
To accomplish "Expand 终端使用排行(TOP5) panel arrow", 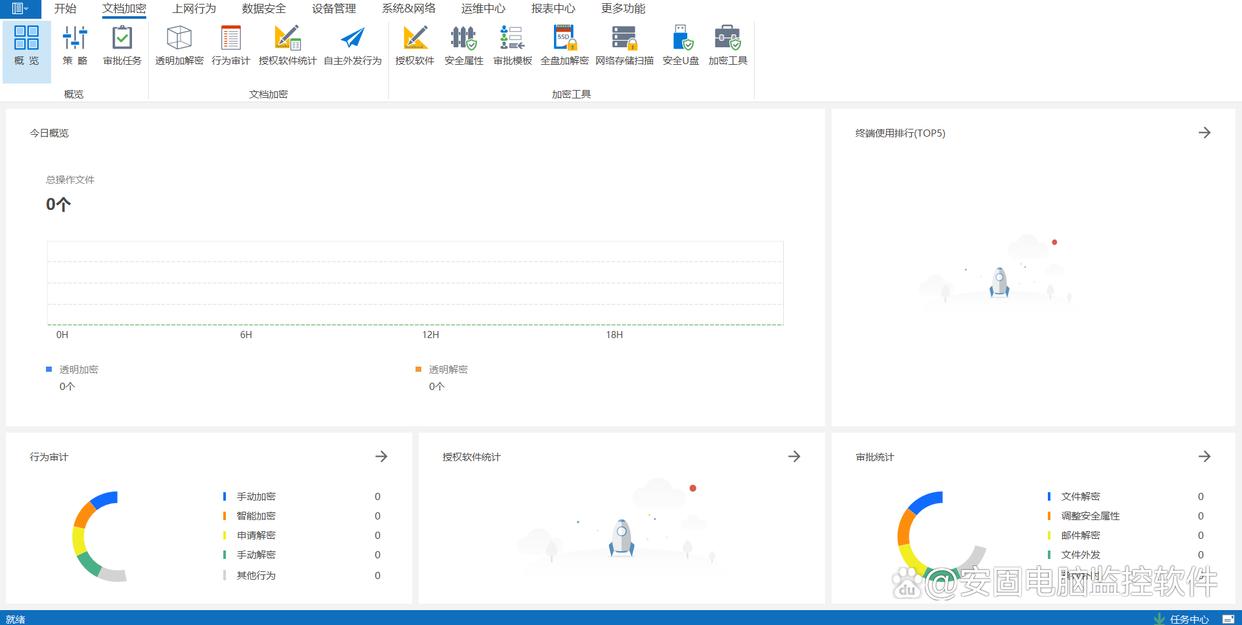I will click(x=1204, y=133).
